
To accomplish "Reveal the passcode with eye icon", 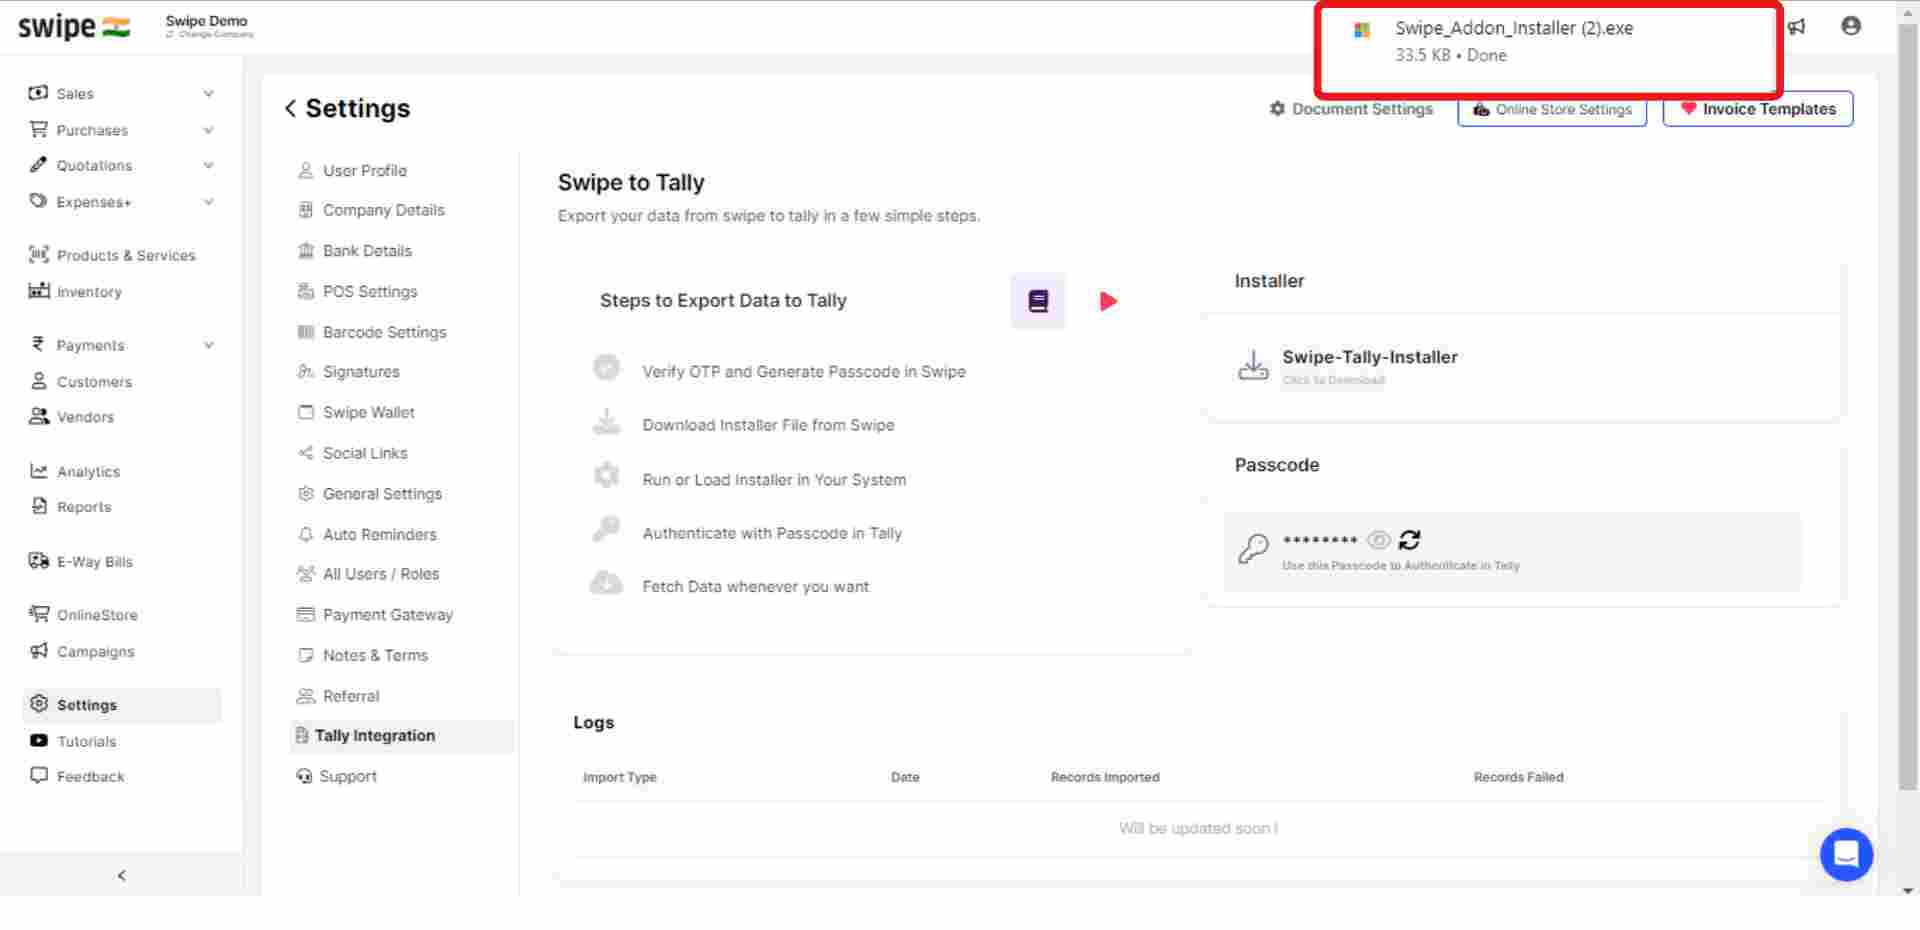I will (x=1378, y=540).
